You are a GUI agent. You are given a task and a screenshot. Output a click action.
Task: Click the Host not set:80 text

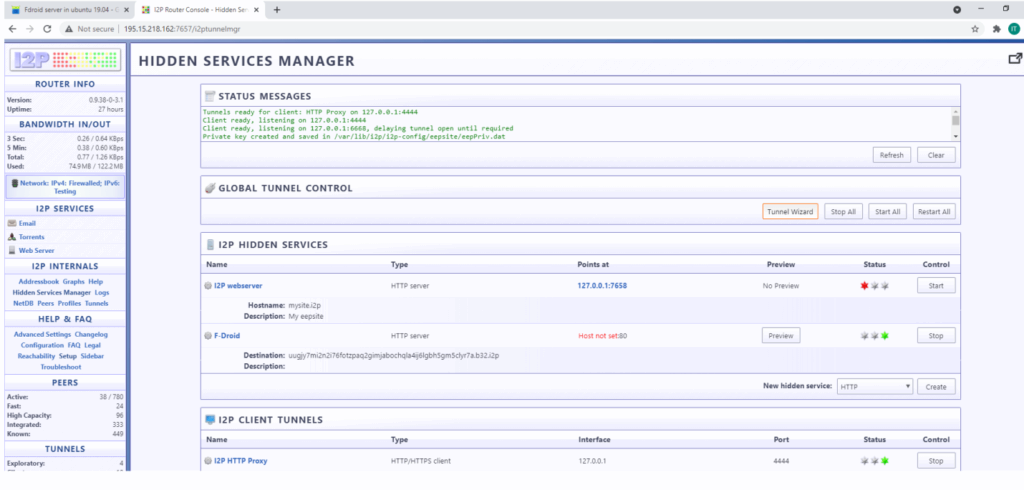[x=603, y=336]
